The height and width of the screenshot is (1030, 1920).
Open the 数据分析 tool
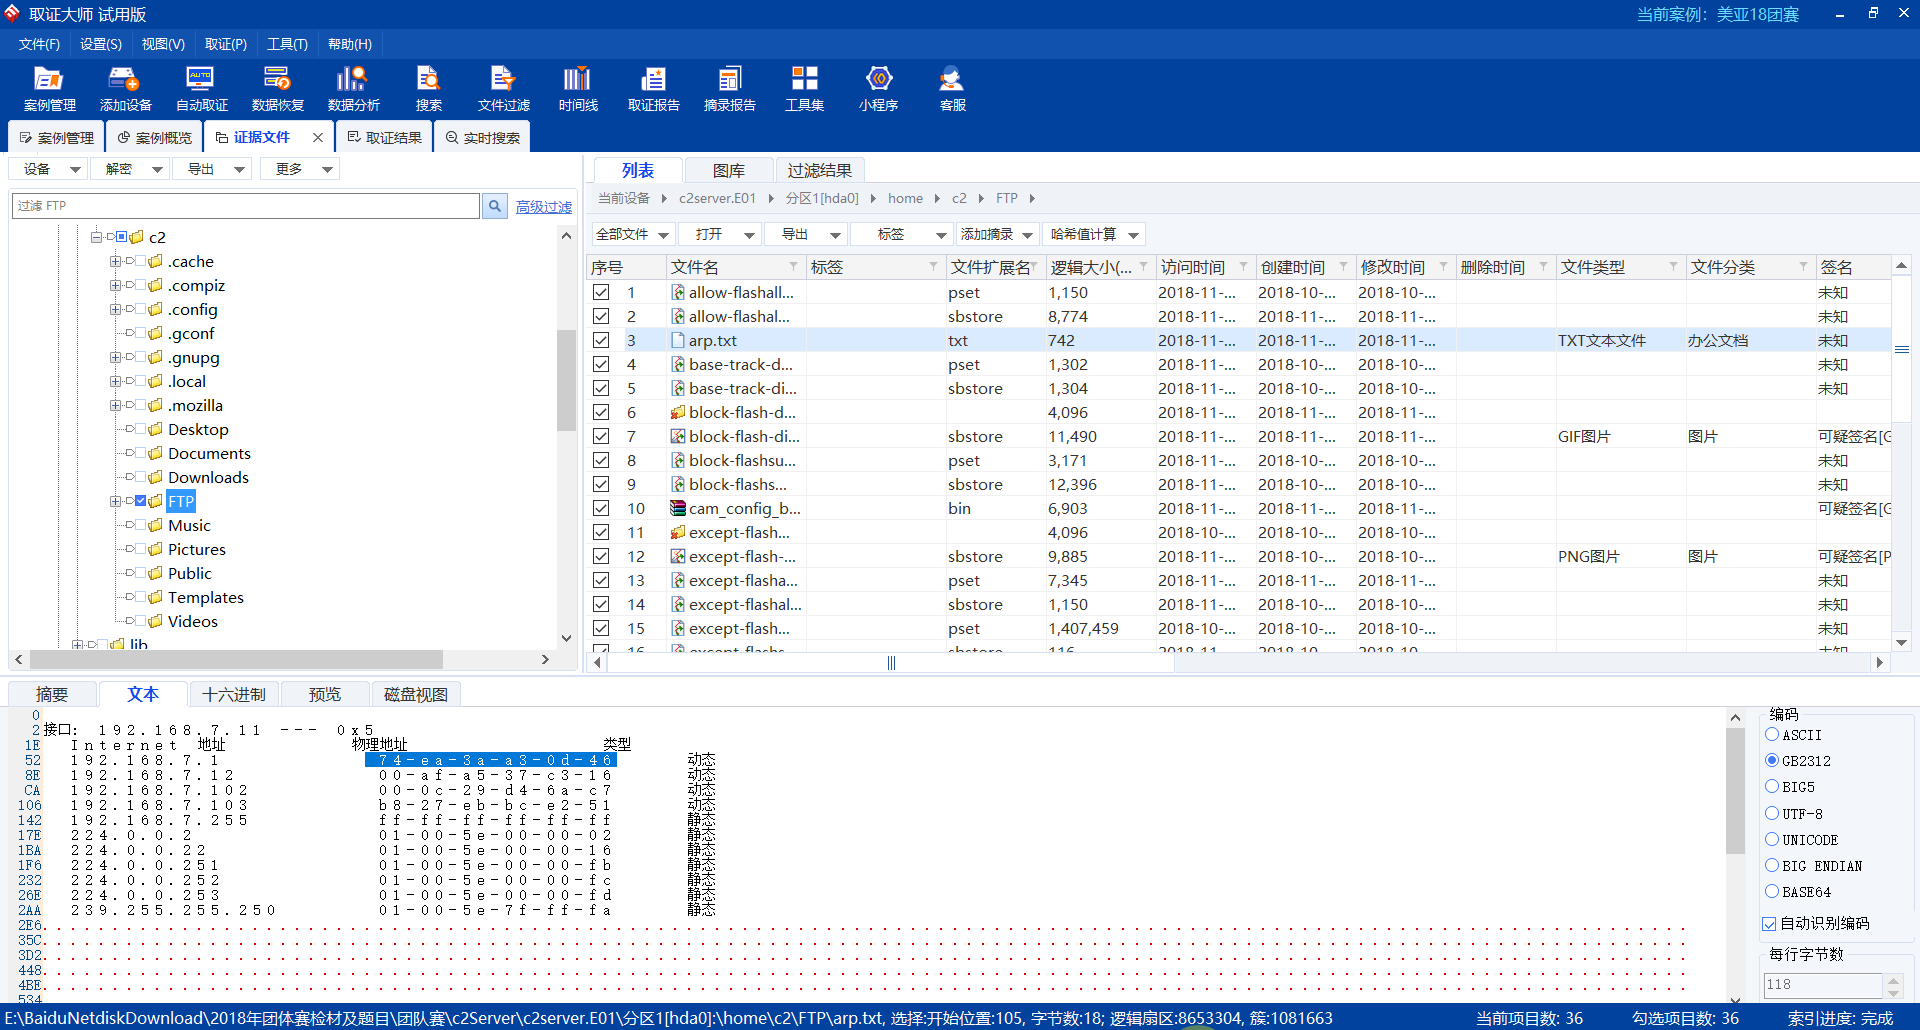[x=353, y=88]
